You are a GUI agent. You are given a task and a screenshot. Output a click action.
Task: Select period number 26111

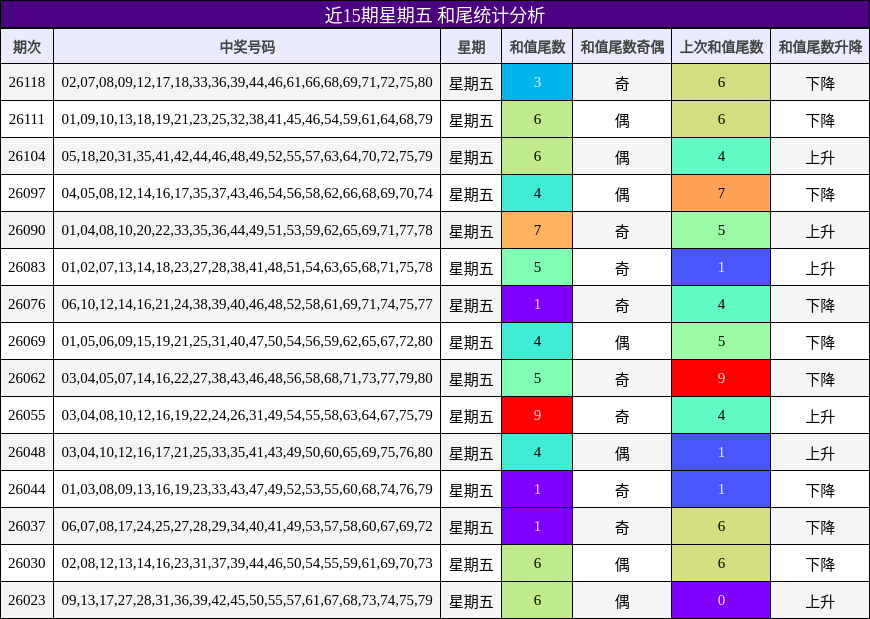pos(27,119)
